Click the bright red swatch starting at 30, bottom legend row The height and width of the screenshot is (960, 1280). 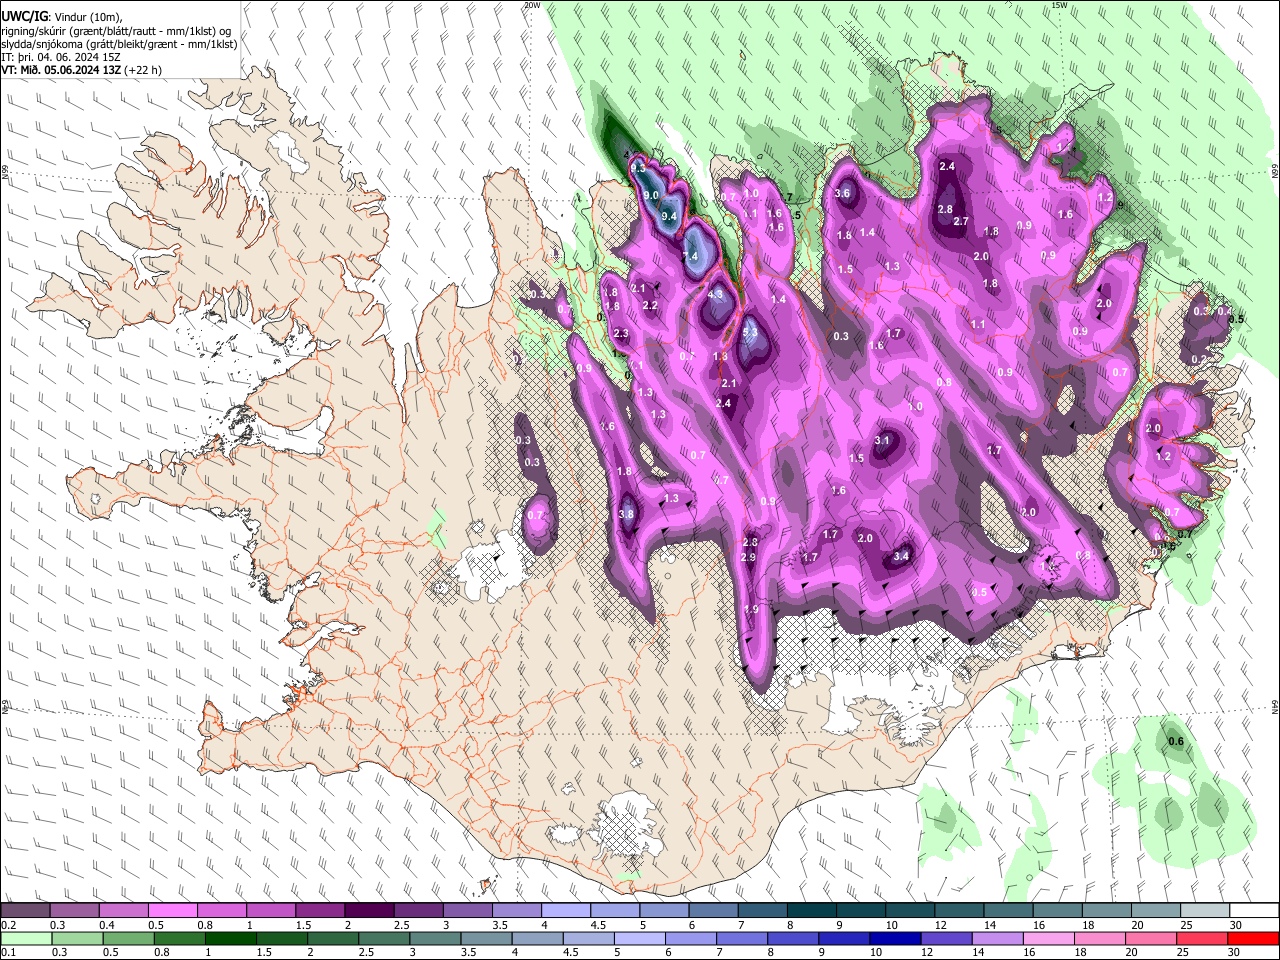(x=1254, y=938)
